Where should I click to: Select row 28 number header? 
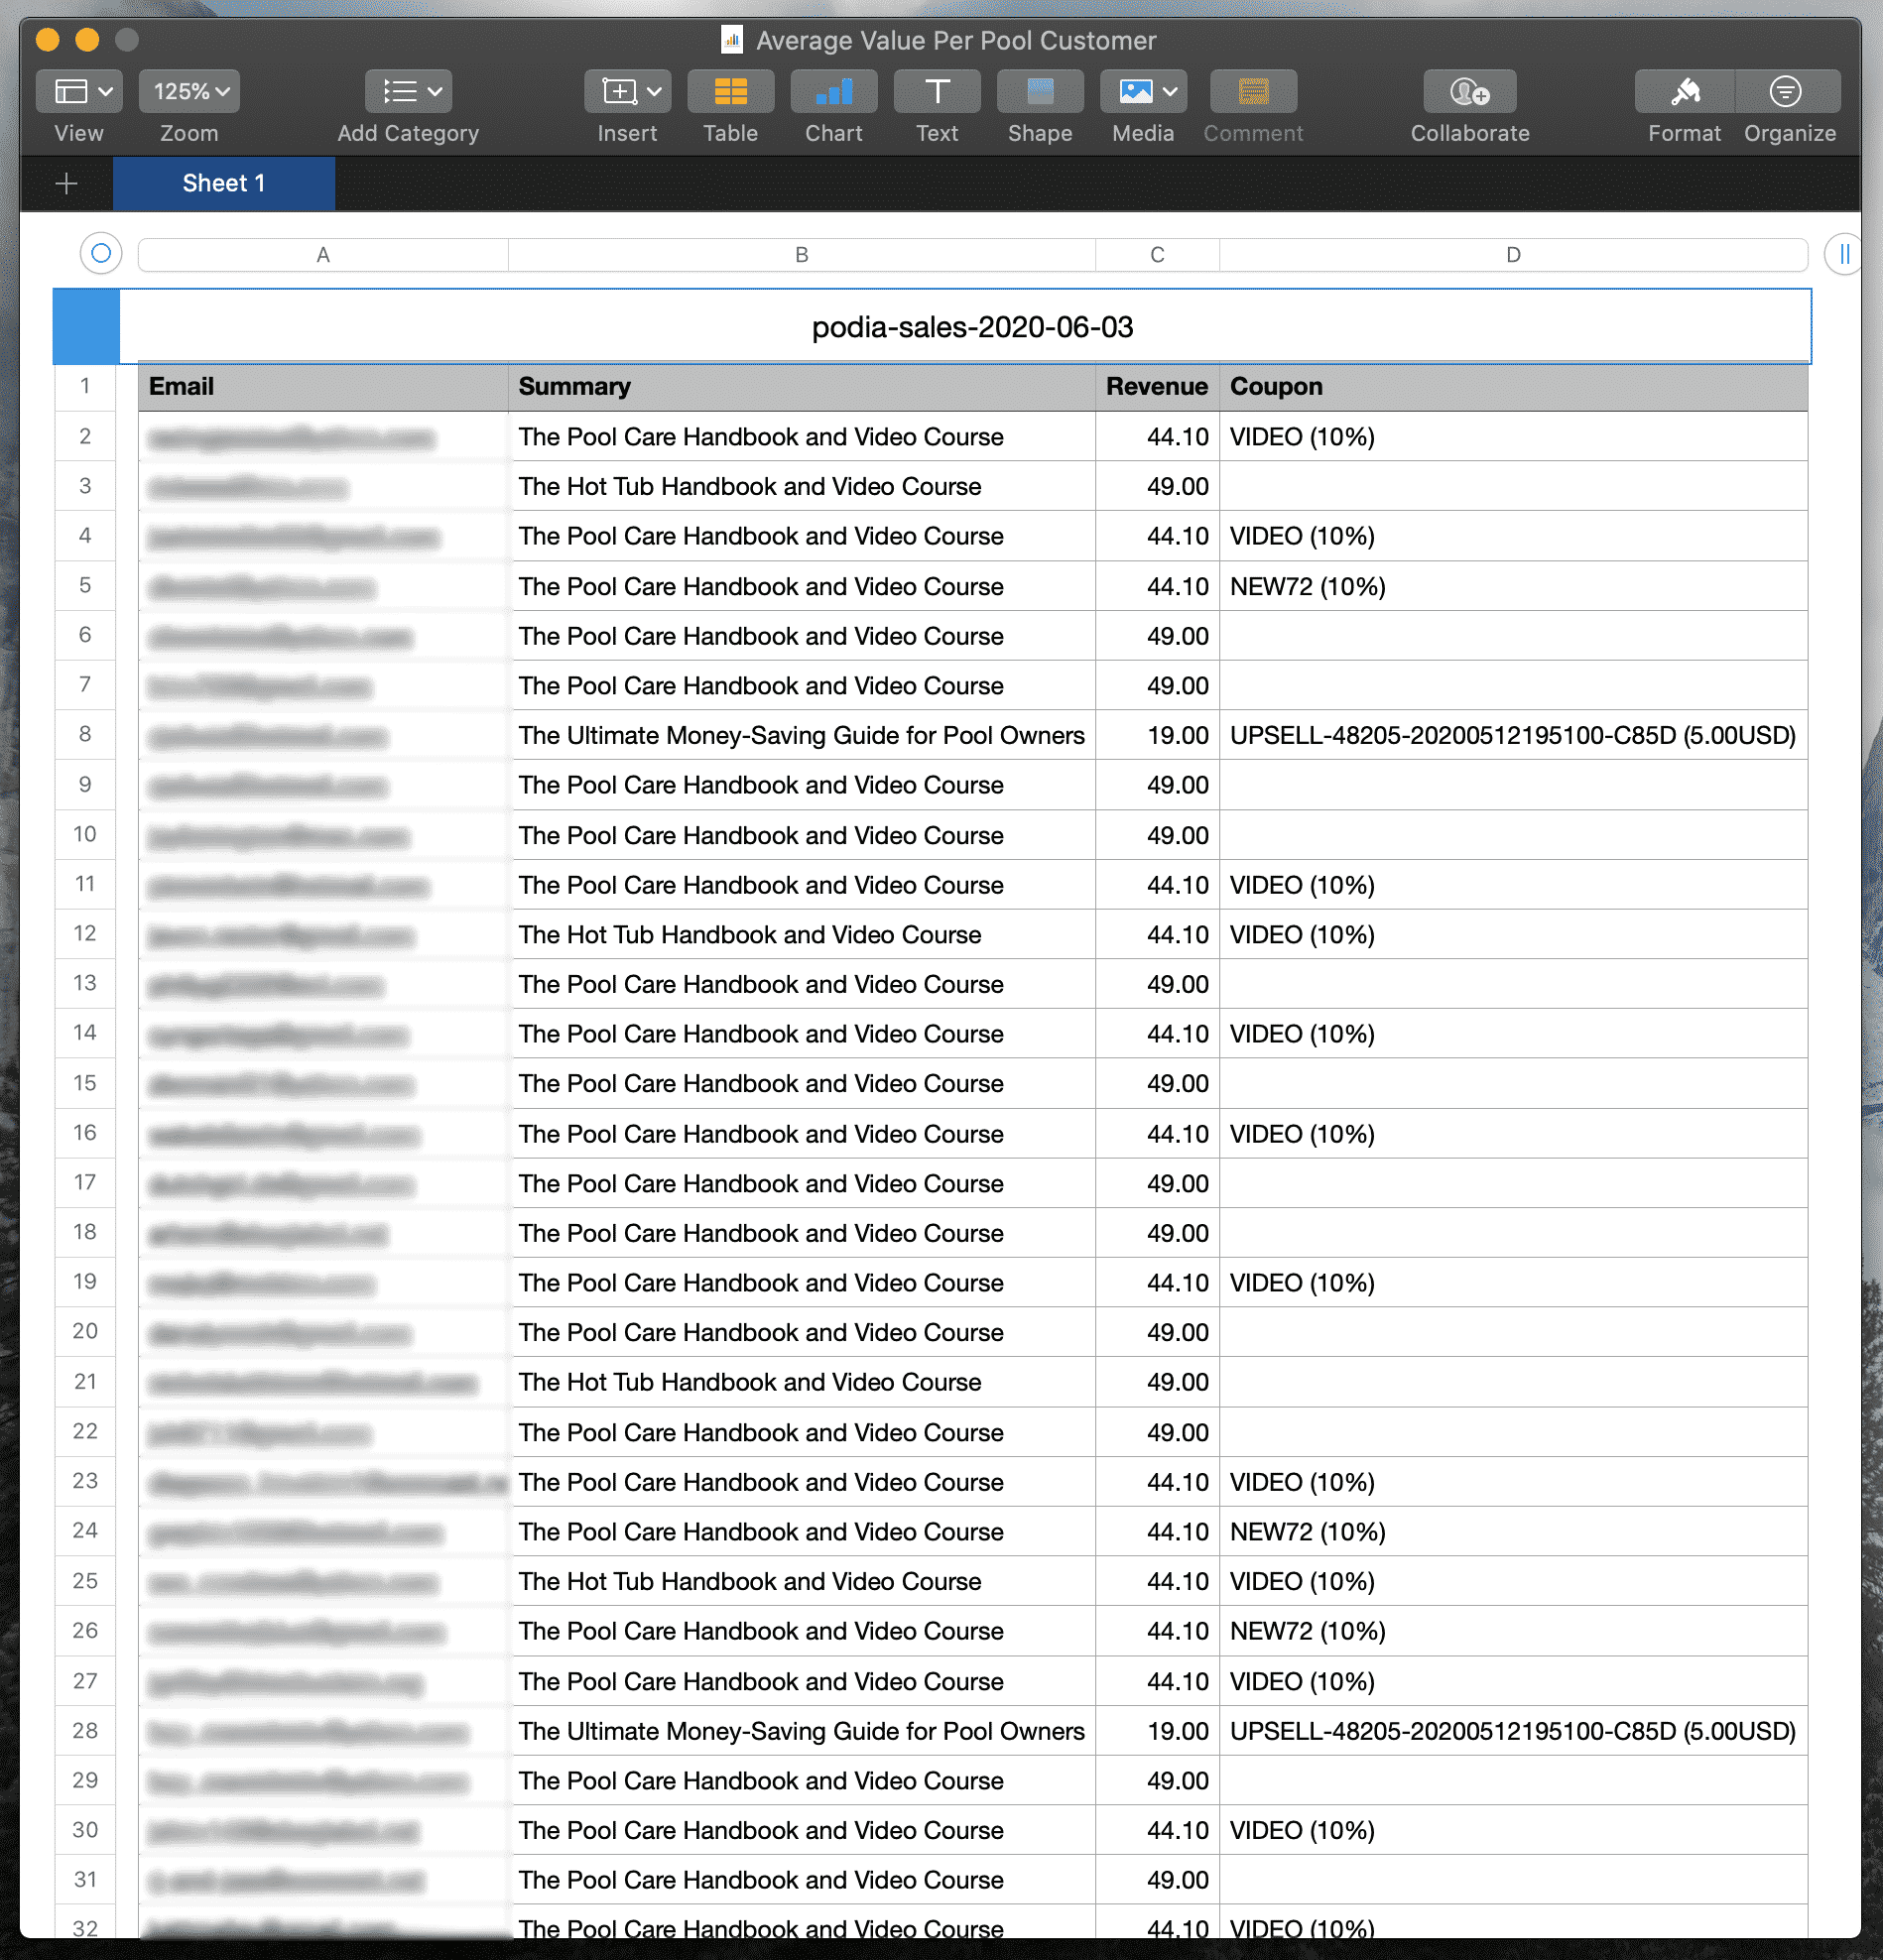tap(85, 1731)
